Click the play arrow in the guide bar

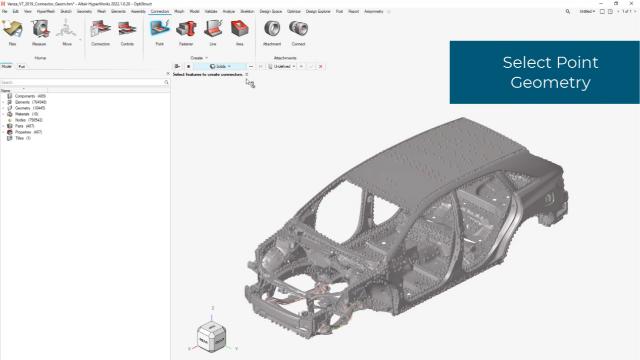click(x=301, y=66)
